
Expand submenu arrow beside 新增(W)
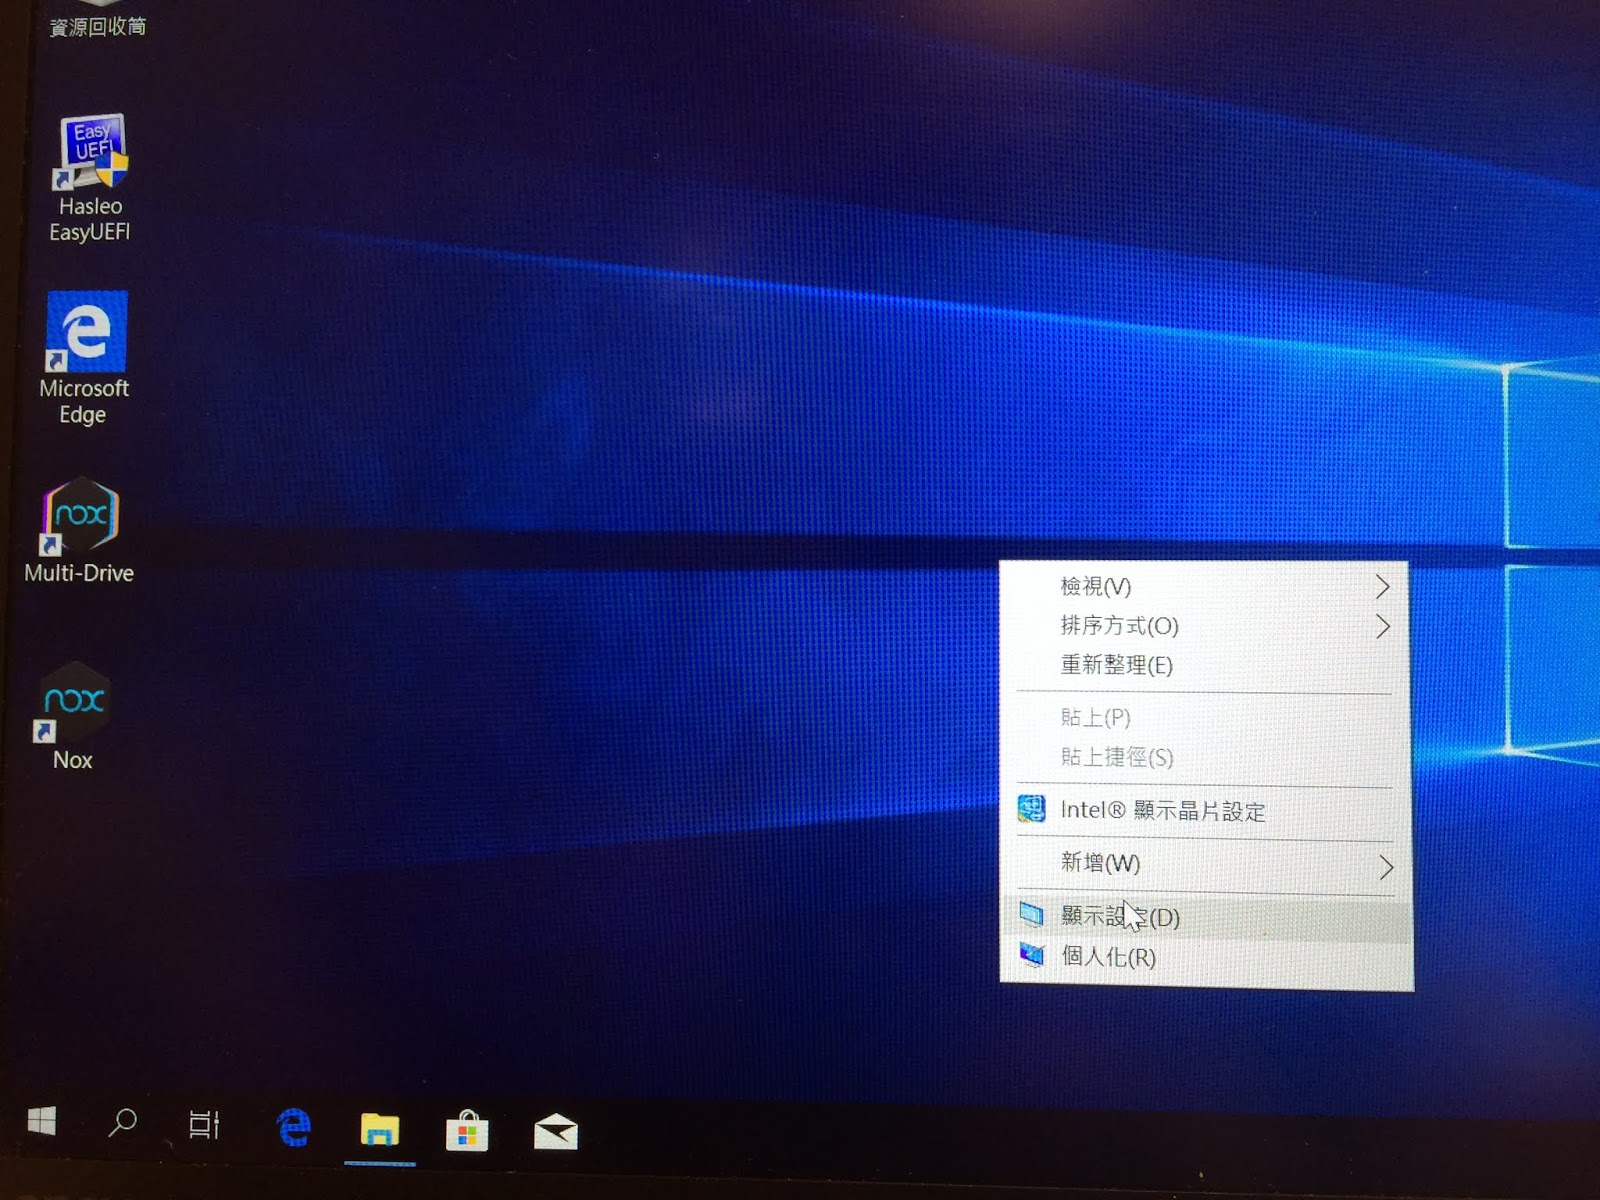(x=1386, y=866)
